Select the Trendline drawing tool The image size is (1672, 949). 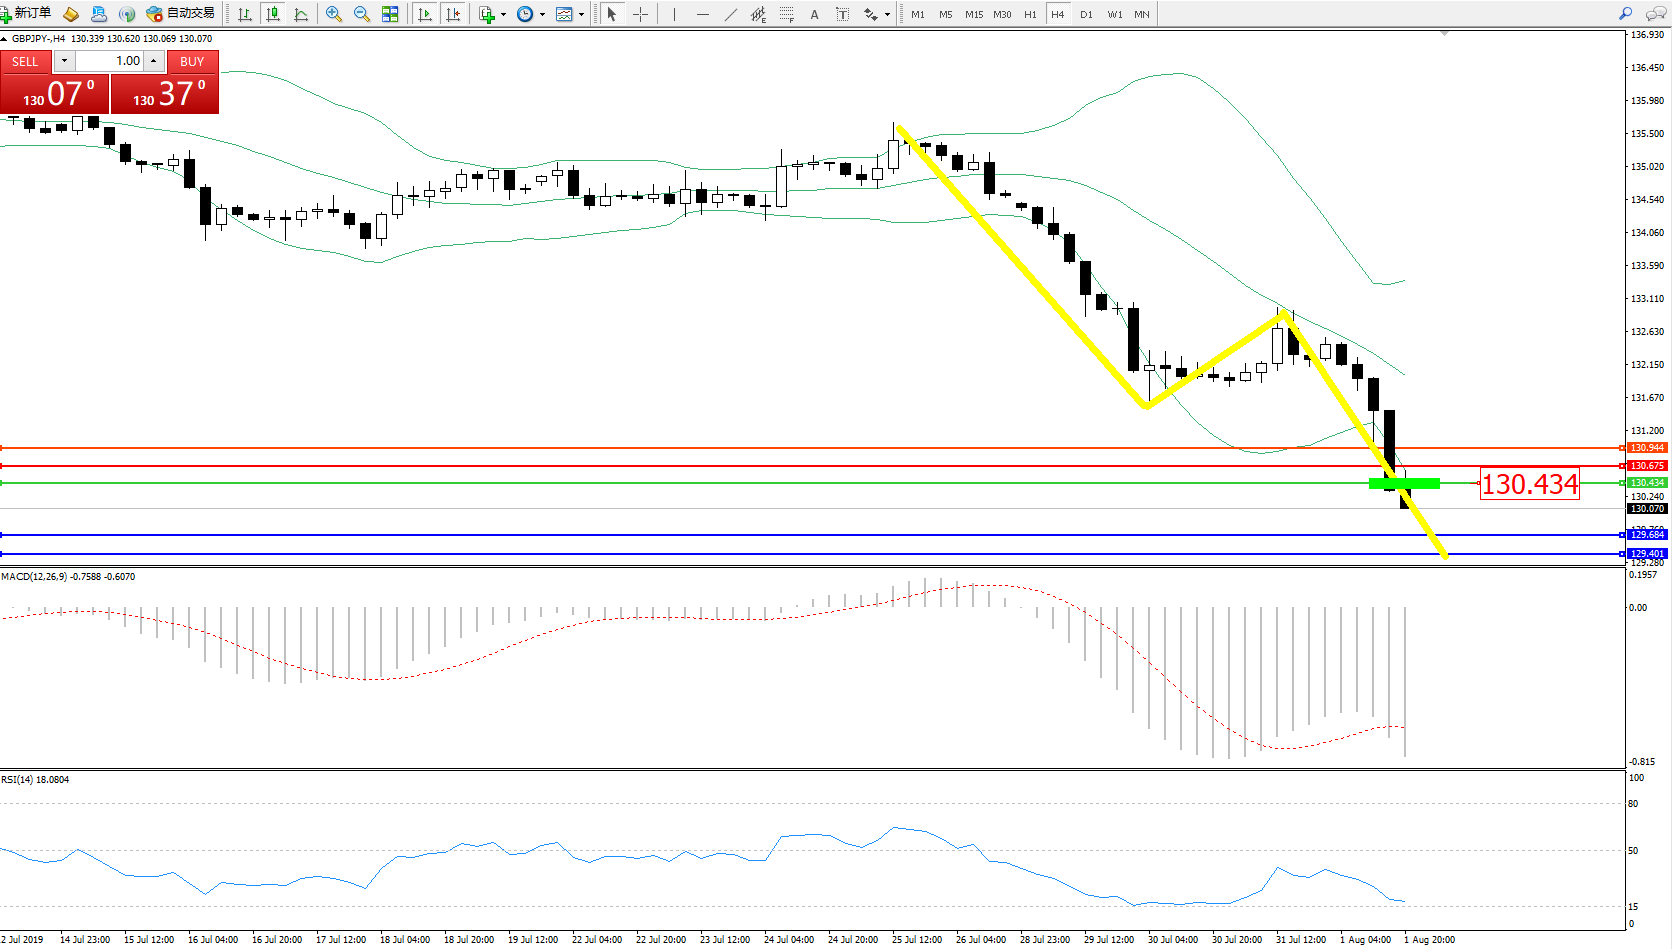731,14
